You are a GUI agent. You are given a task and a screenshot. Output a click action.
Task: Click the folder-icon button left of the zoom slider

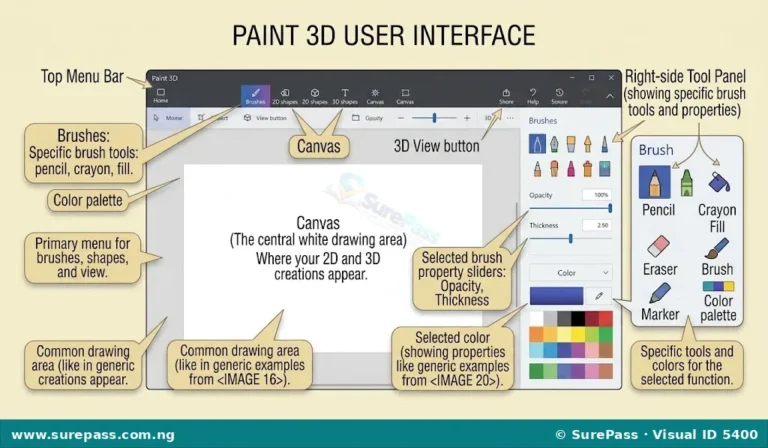click(x=367, y=118)
